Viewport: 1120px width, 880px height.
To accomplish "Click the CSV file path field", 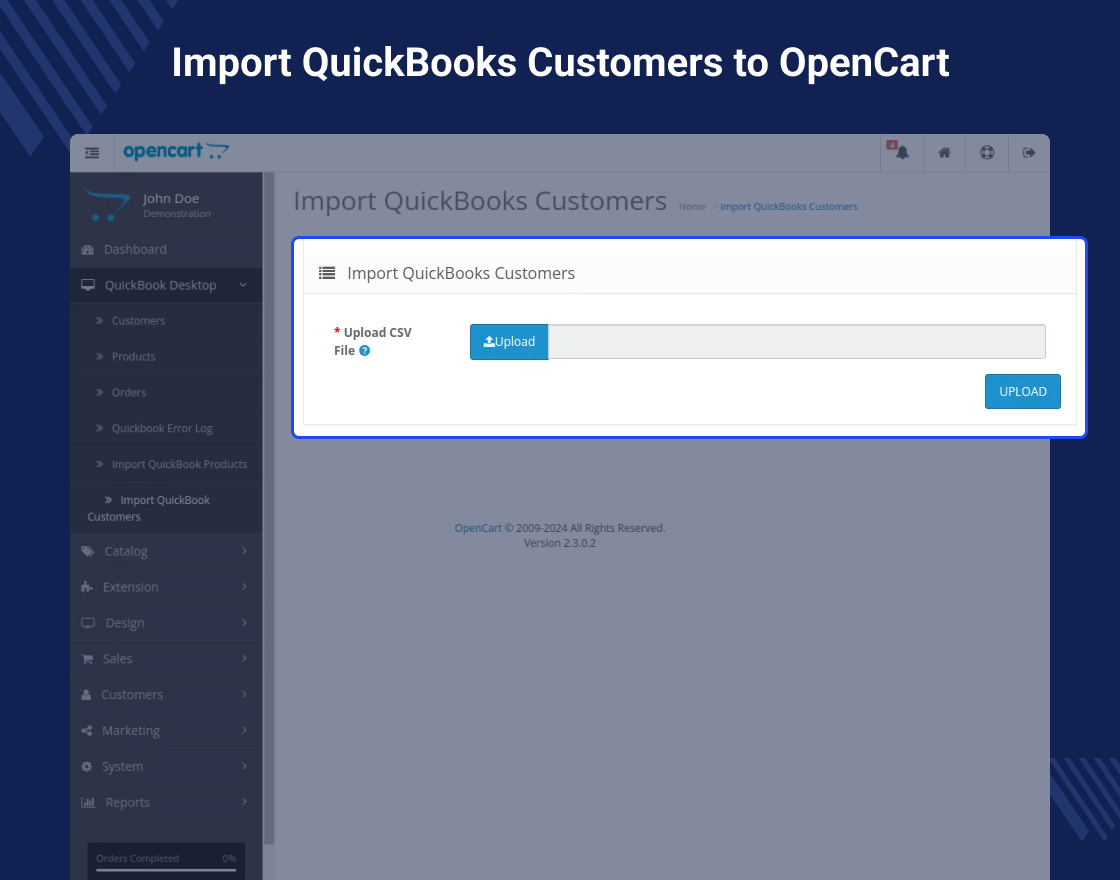I will [796, 341].
